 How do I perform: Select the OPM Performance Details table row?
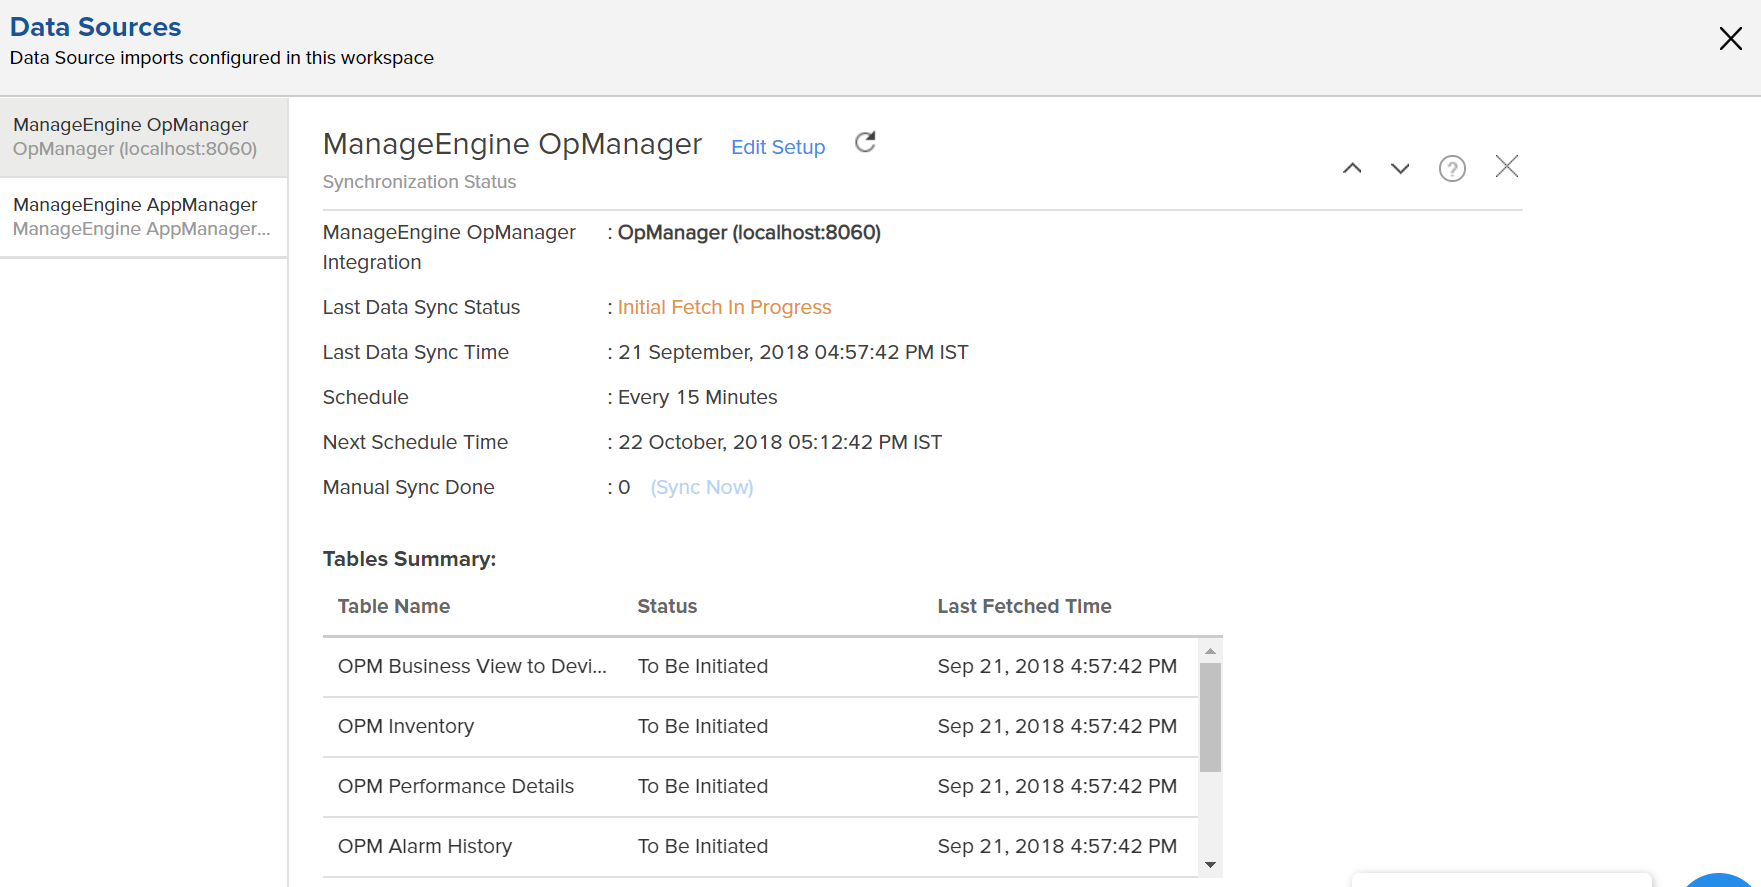(x=760, y=787)
